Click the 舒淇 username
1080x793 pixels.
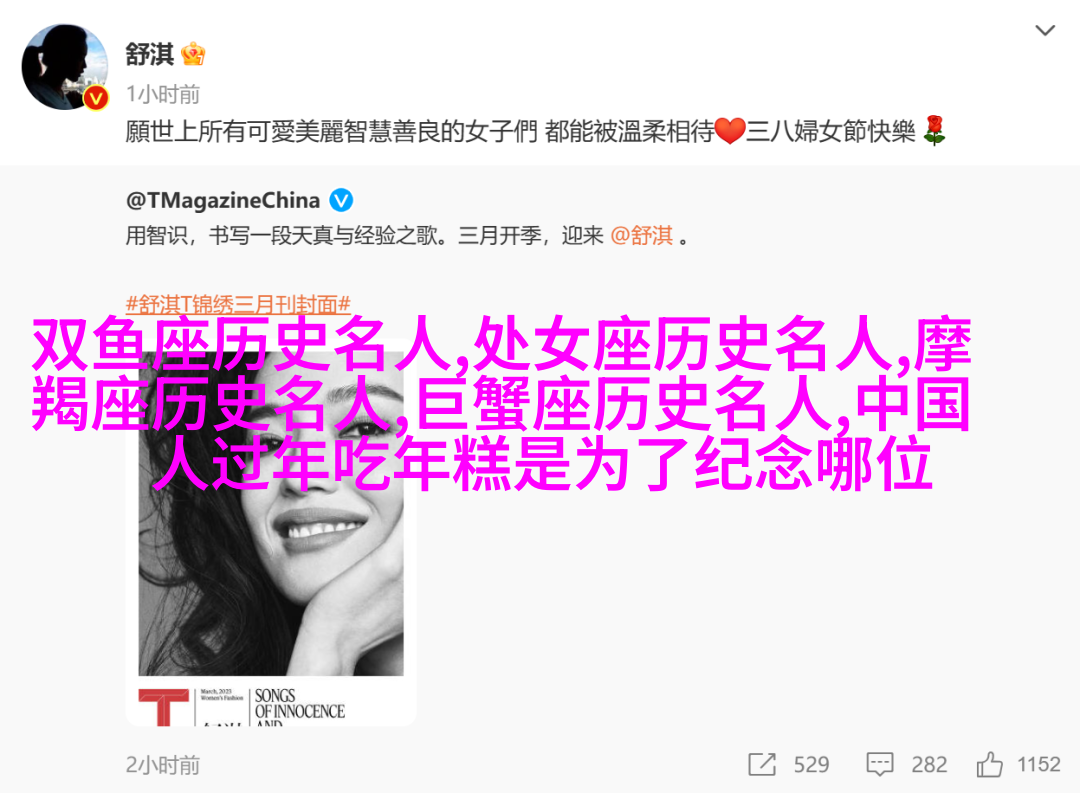(149, 54)
